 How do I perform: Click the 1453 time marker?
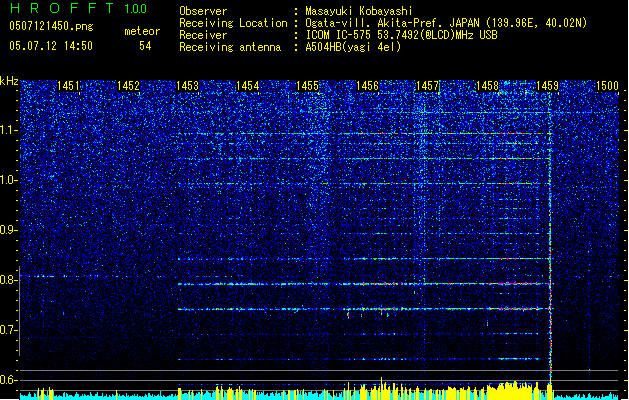(188, 85)
